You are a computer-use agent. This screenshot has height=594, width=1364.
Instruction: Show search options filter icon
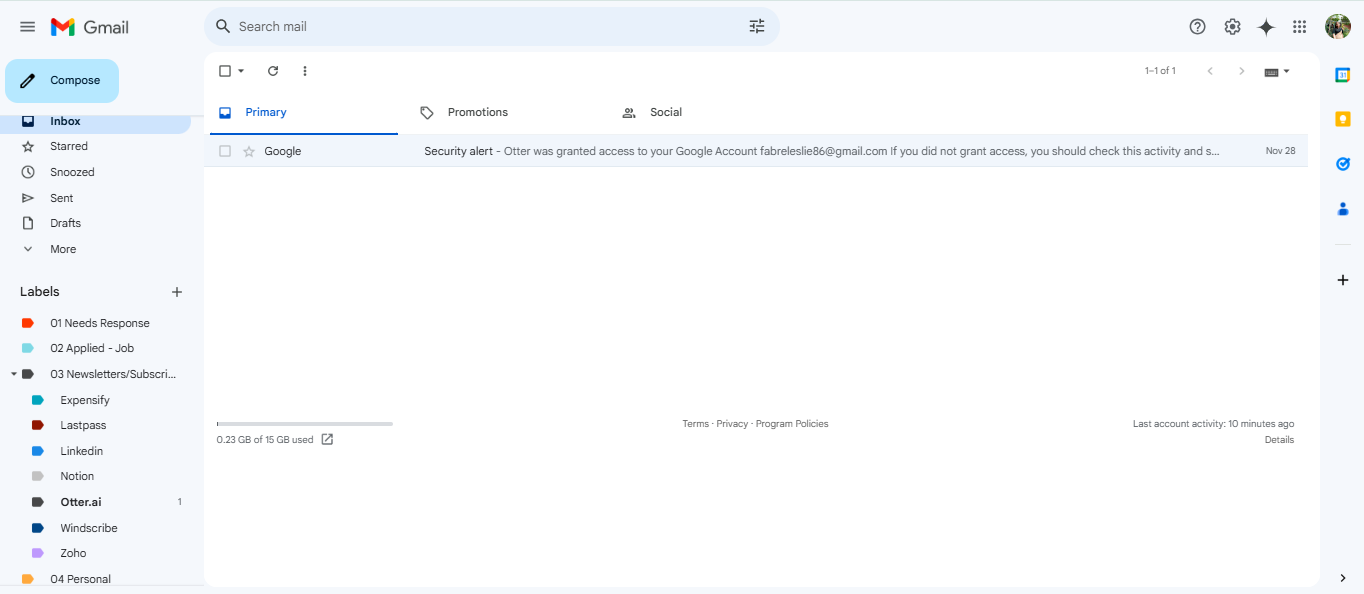coord(757,26)
